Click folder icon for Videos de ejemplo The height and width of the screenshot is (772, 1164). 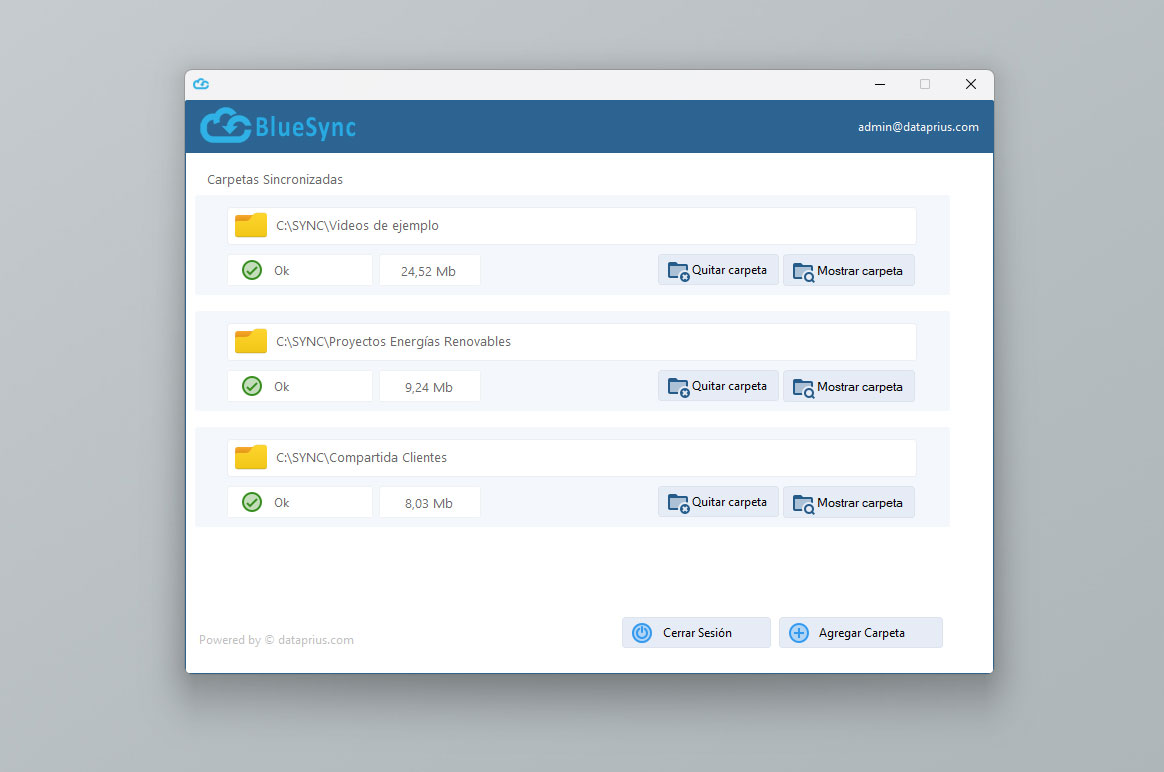[251, 226]
